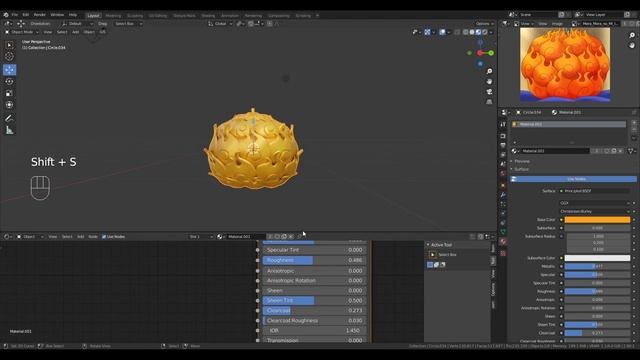This screenshot has width=640, height=360.
Task: Click the viewport pan hand icon
Action: click(x=489, y=82)
